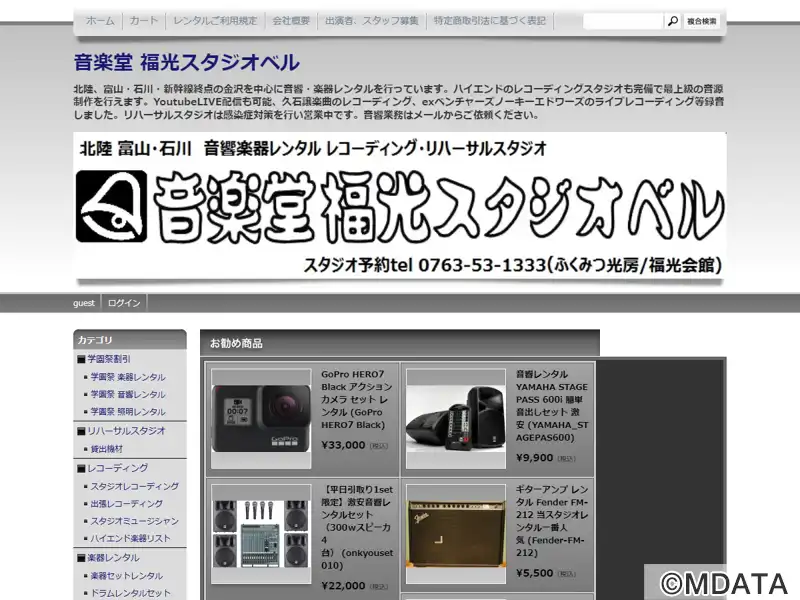Viewport: 800px width, 600px height.
Task: Focus the search input field
Action: (x=623, y=21)
